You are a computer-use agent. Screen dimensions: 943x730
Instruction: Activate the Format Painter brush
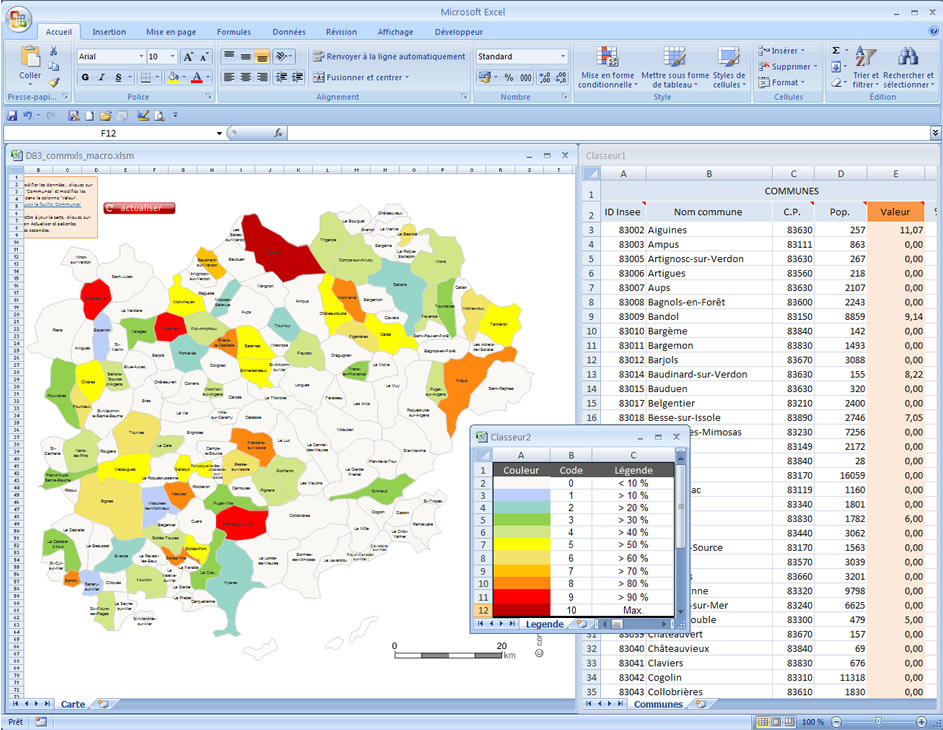pyautogui.click(x=54, y=82)
